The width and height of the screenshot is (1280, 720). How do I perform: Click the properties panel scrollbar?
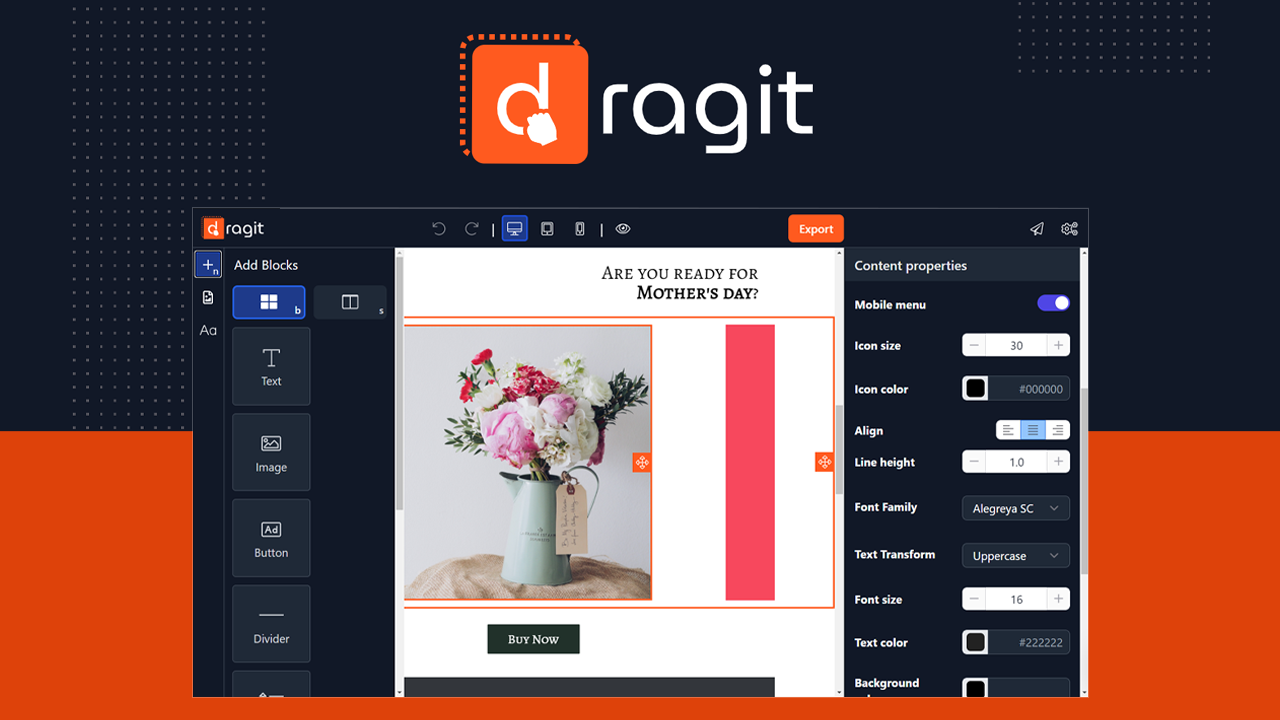[1084, 480]
